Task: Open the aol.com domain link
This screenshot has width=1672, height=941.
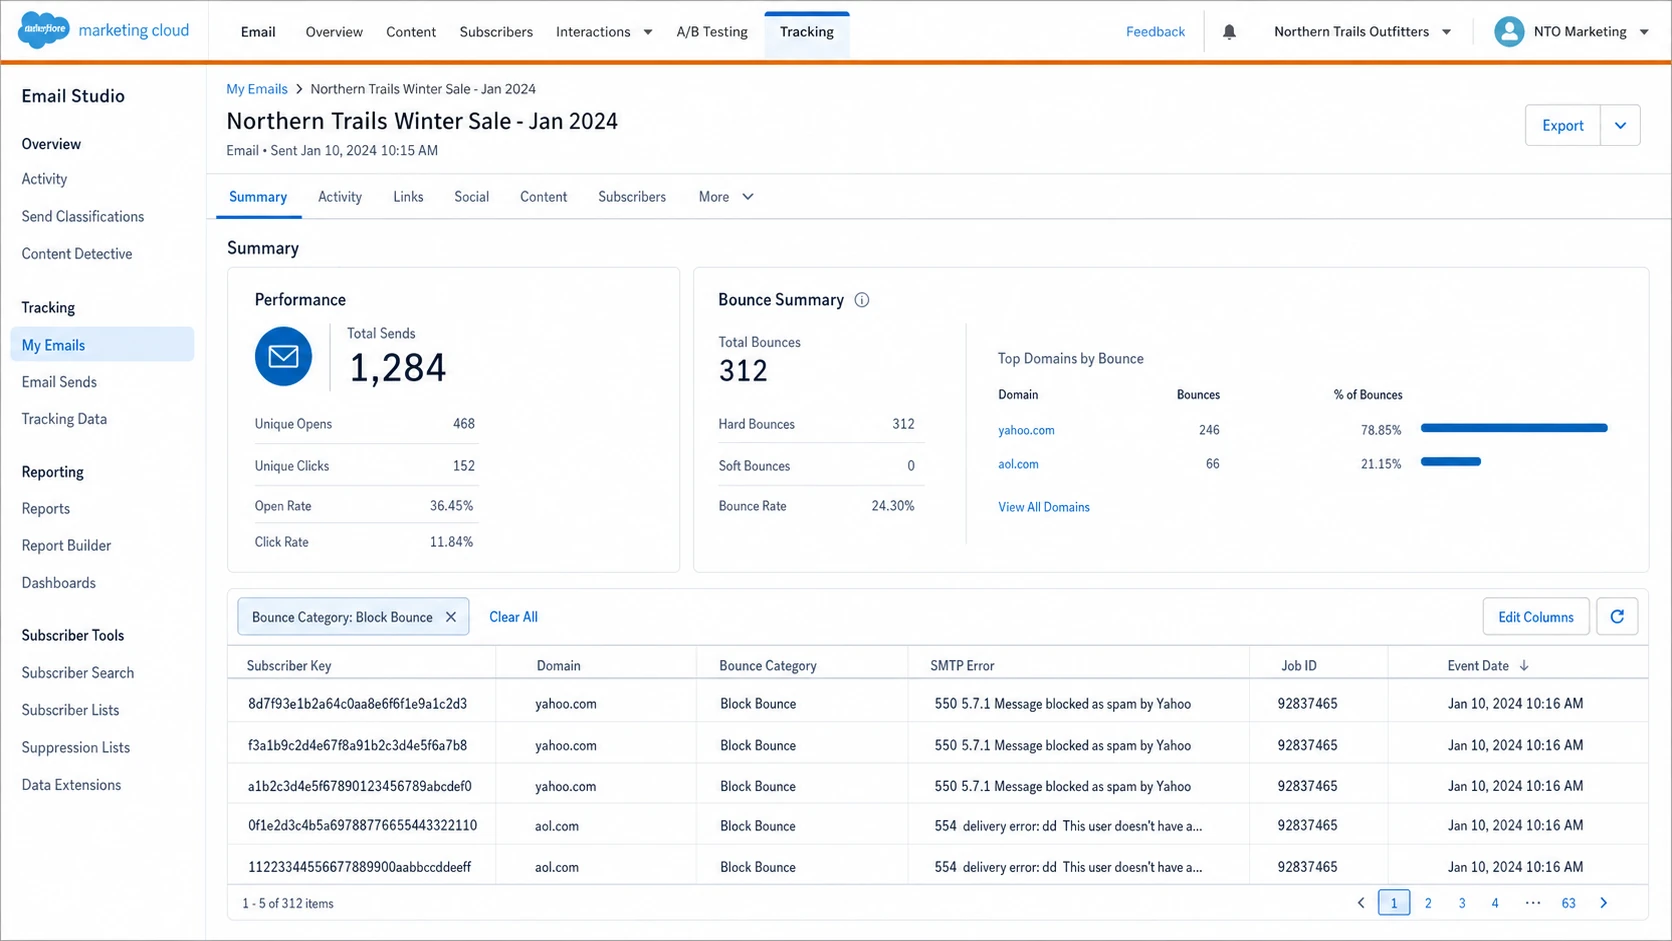Action: click(1018, 464)
